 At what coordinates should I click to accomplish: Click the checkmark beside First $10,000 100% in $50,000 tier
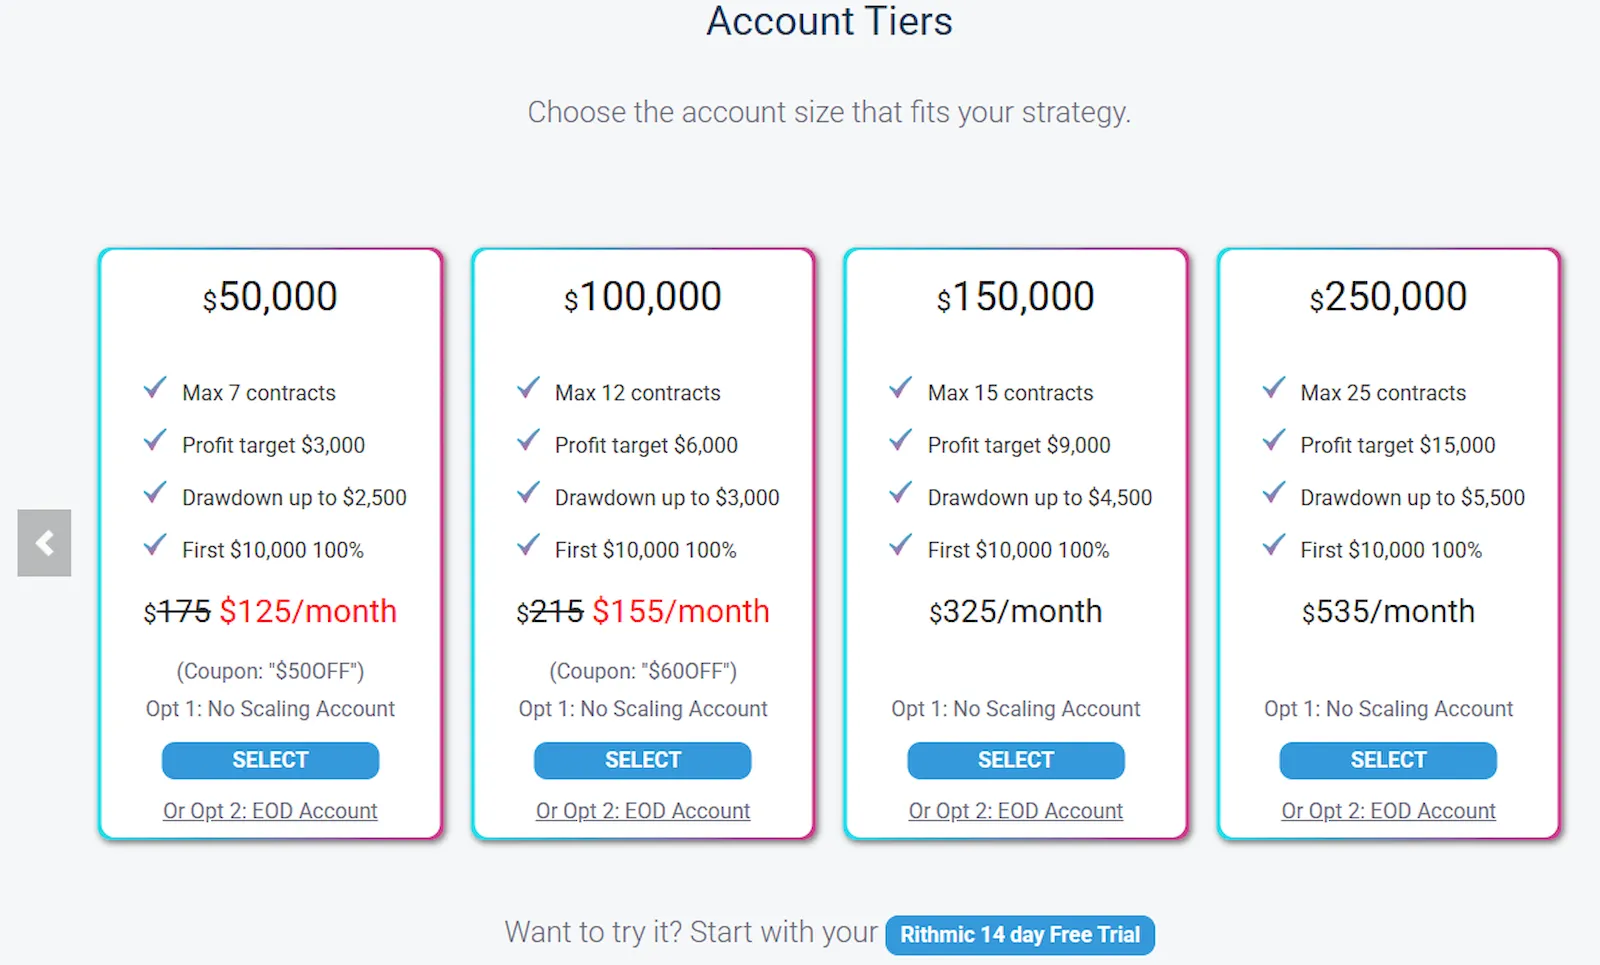point(155,545)
